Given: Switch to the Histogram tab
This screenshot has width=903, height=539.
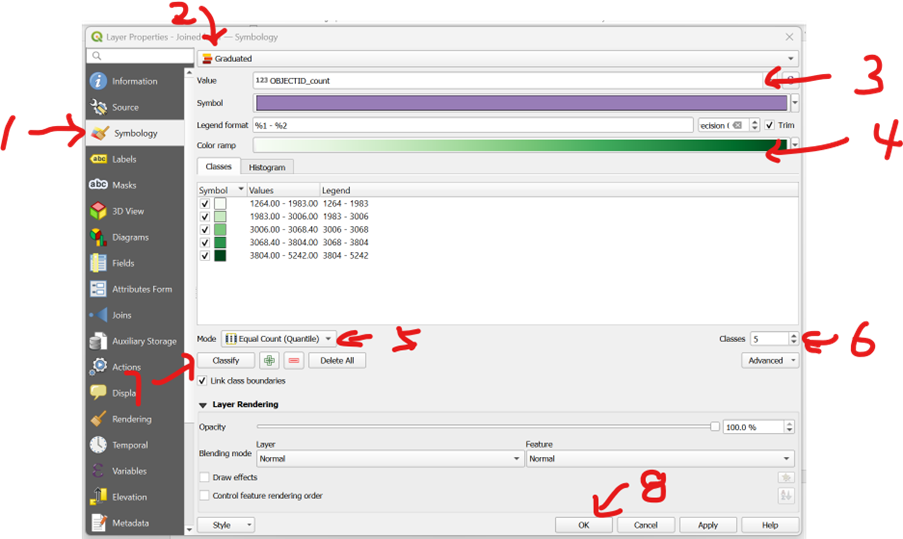Looking at the screenshot, I should pyautogui.click(x=267, y=167).
